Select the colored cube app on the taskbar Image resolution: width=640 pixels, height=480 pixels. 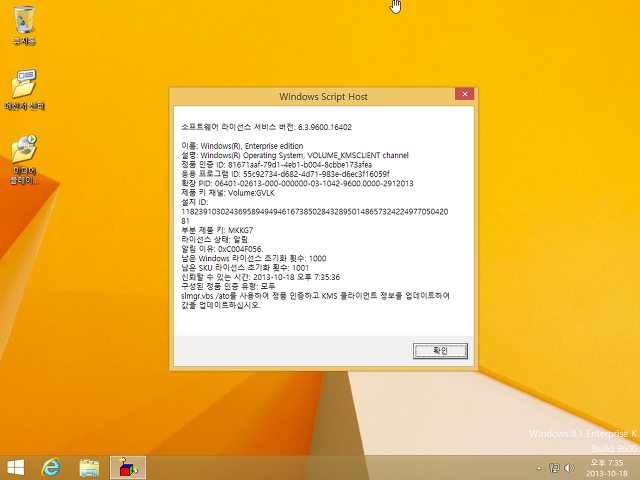(x=128, y=467)
